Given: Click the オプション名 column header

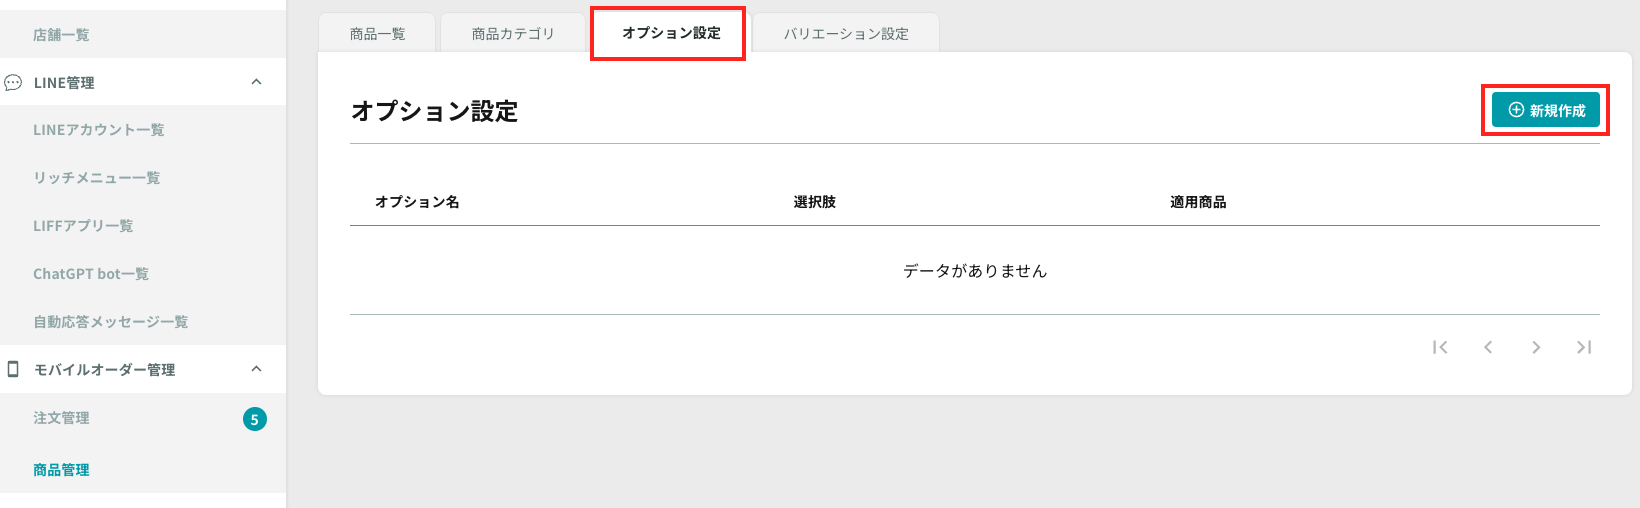Looking at the screenshot, I should coord(417,202).
